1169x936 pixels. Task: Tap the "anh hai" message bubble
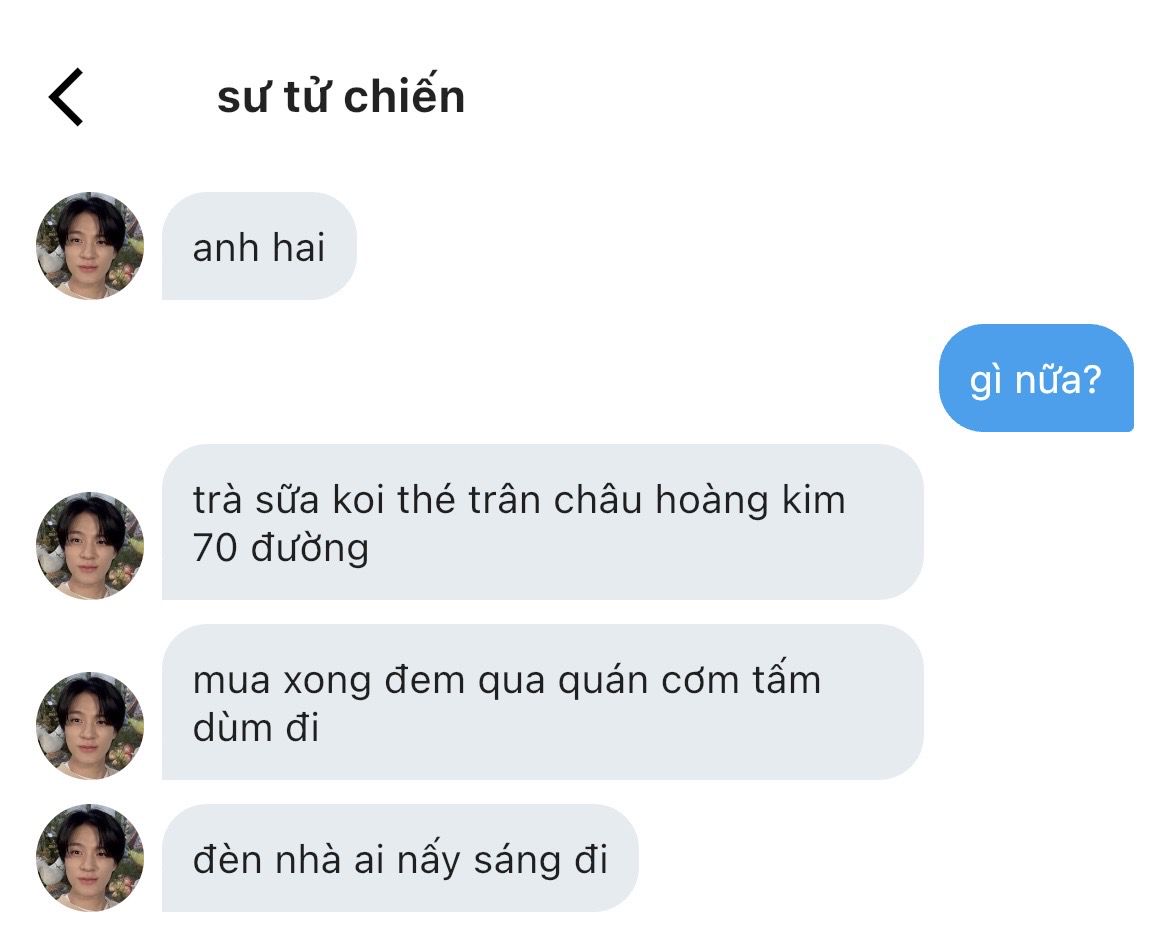click(x=259, y=246)
